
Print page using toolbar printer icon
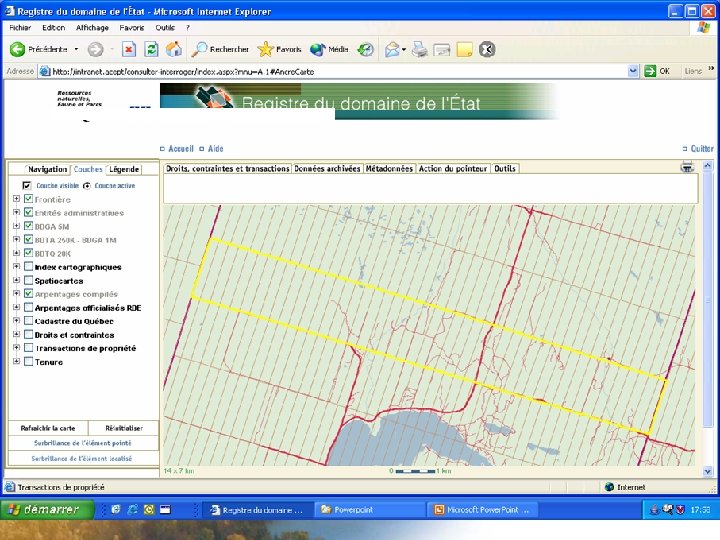click(x=420, y=49)
